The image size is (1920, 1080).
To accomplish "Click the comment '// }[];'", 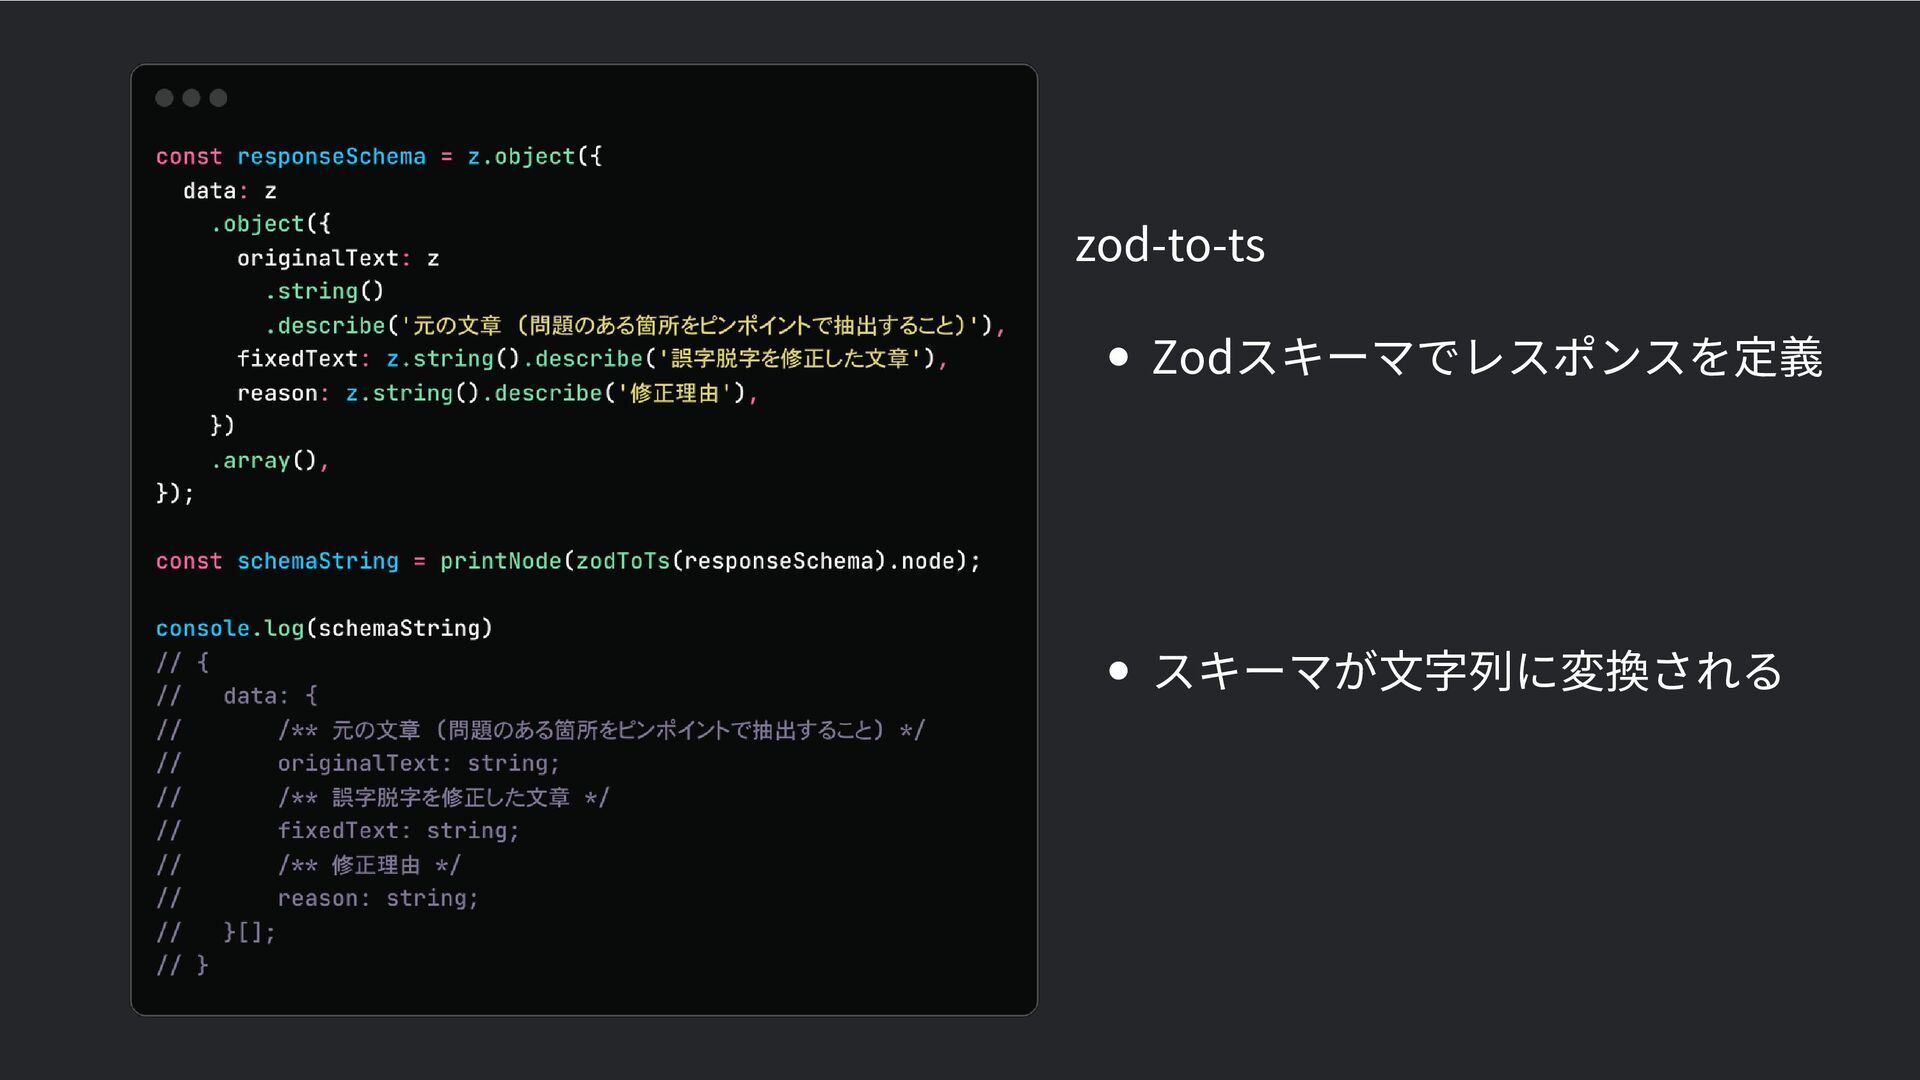I will click(x=215, y=932).
